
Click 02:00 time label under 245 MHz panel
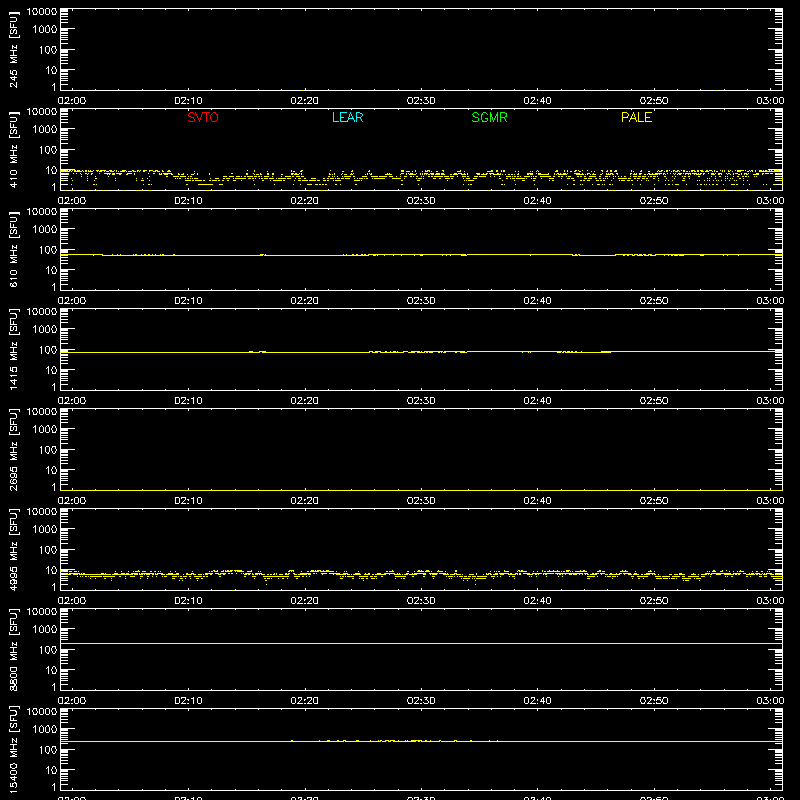click(72, 101)
